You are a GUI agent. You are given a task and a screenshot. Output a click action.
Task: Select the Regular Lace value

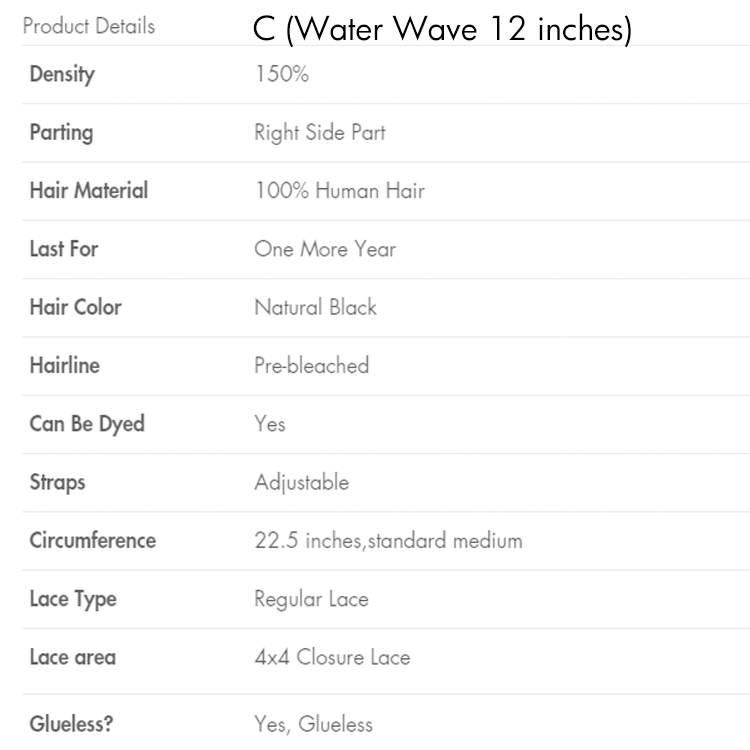(x=311, y=599)
